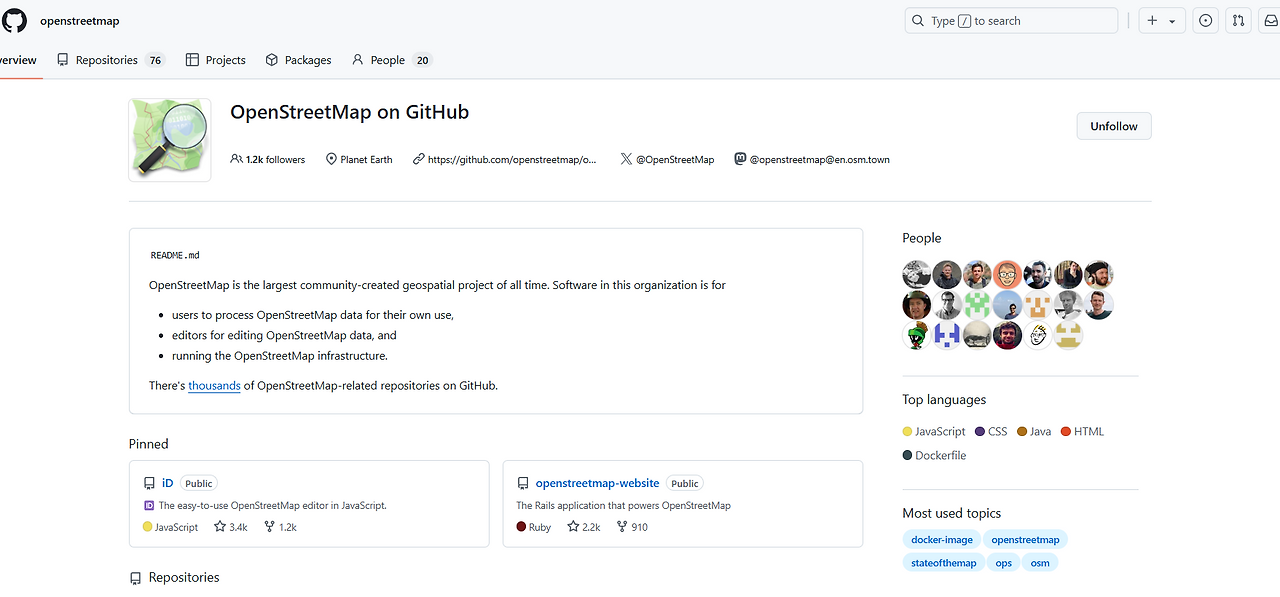
Task: Open the GitHub logo home link
Action: [x=15, y=20]
